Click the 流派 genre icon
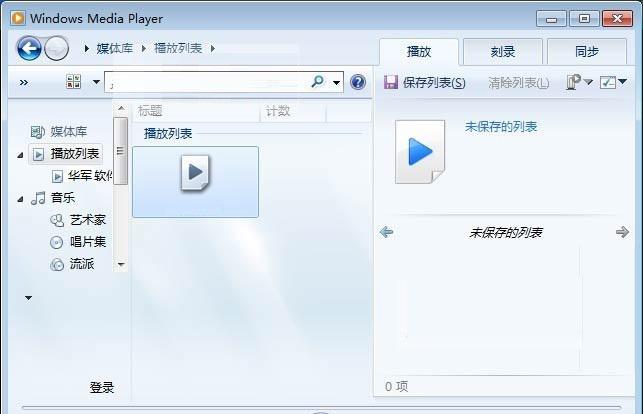643x414 pixels. click(x=57, y=264)
